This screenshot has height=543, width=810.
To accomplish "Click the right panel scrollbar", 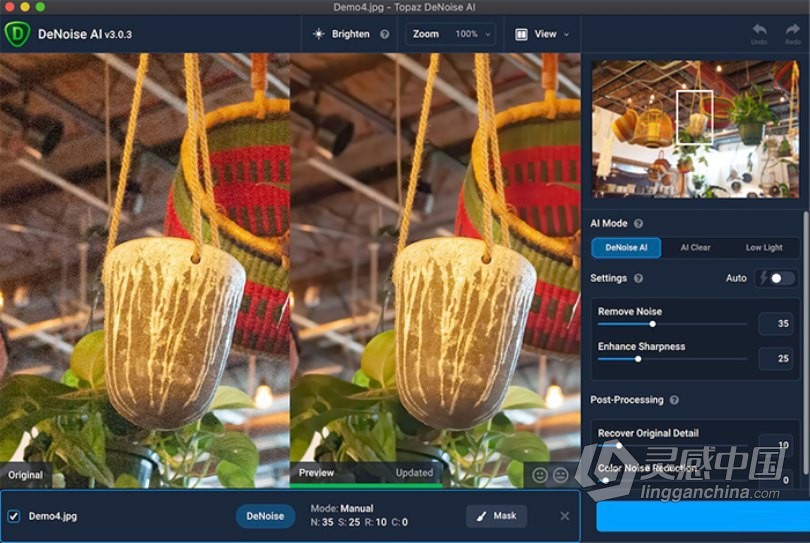I will (x=805, y=341).
